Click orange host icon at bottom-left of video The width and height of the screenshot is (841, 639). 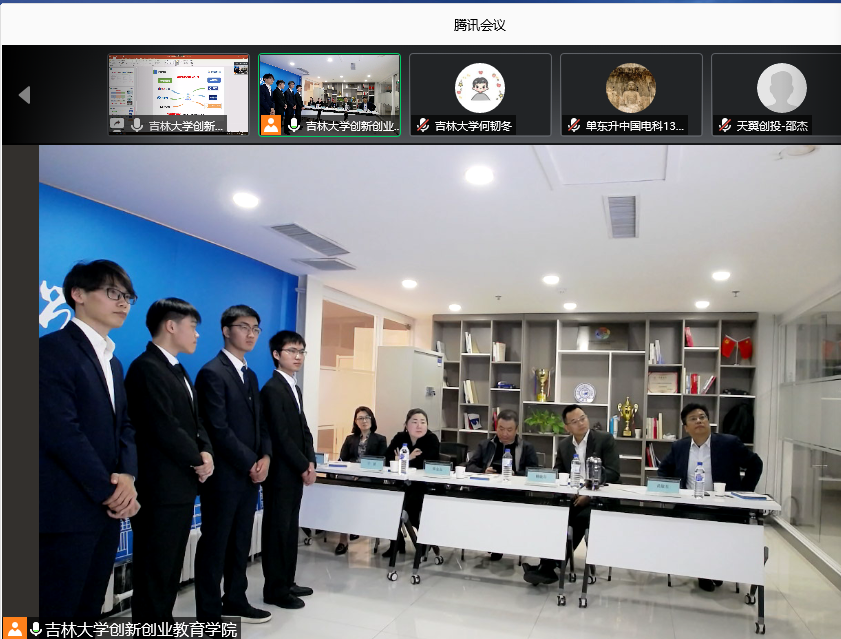point(15,629)
